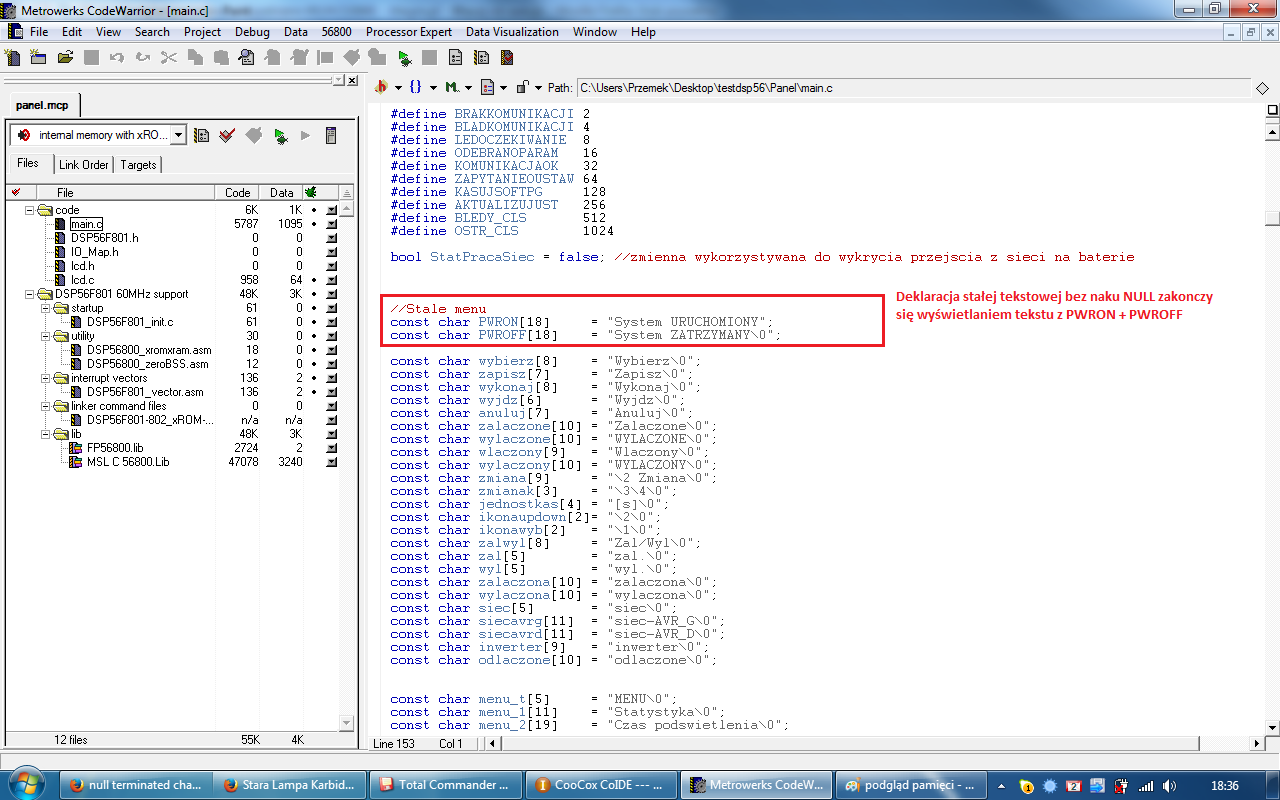This screenshot has height=800, width=1280.
Task: Click the taskbar clock showing 18:36
Action: tap(1224, 785)
